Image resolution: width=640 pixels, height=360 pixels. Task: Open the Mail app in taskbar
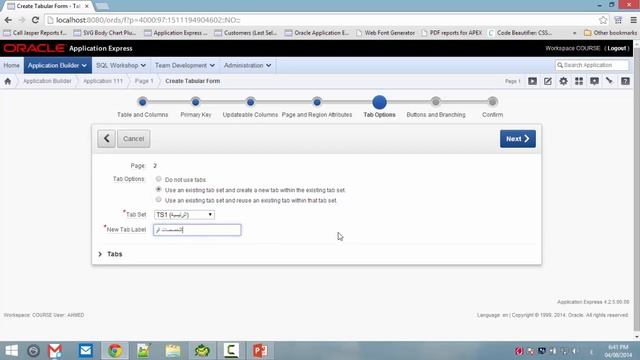86,351
